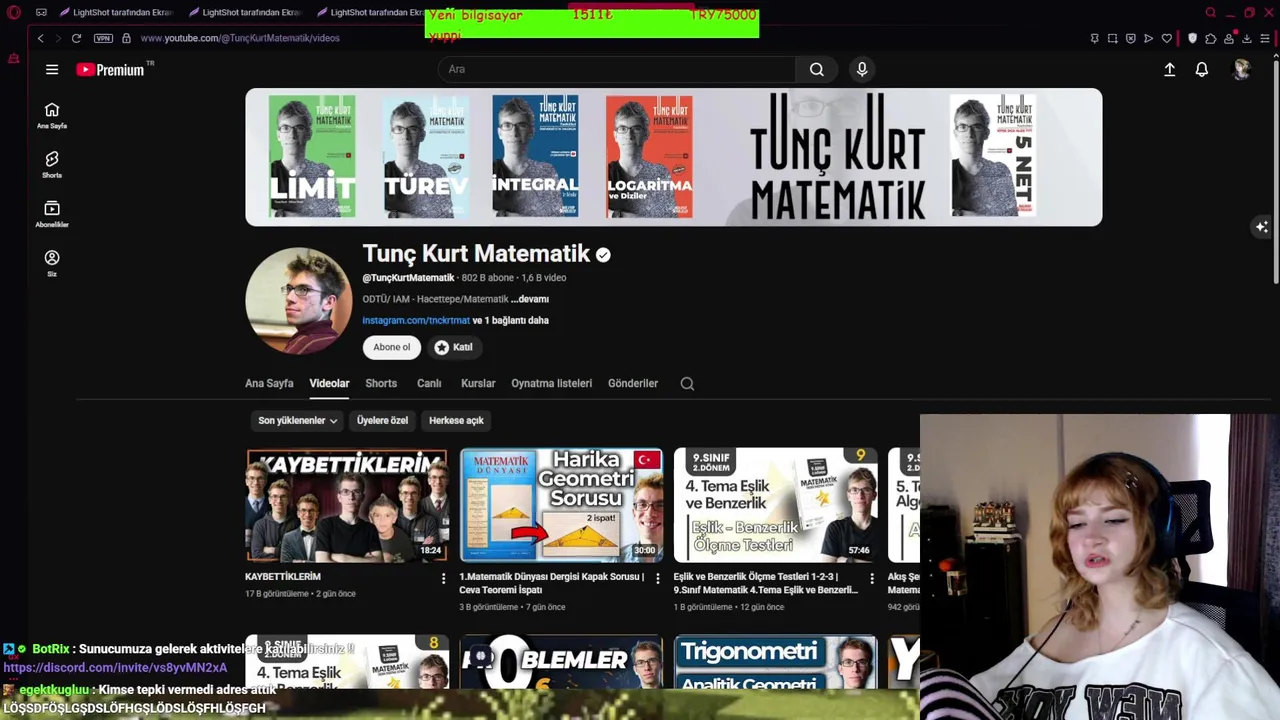The height and width of the screenshot is (720, 1280).
Task: Open Eşlik ve Benzerlik Ölçme Testleri title
Action: (x=765, y=583)
